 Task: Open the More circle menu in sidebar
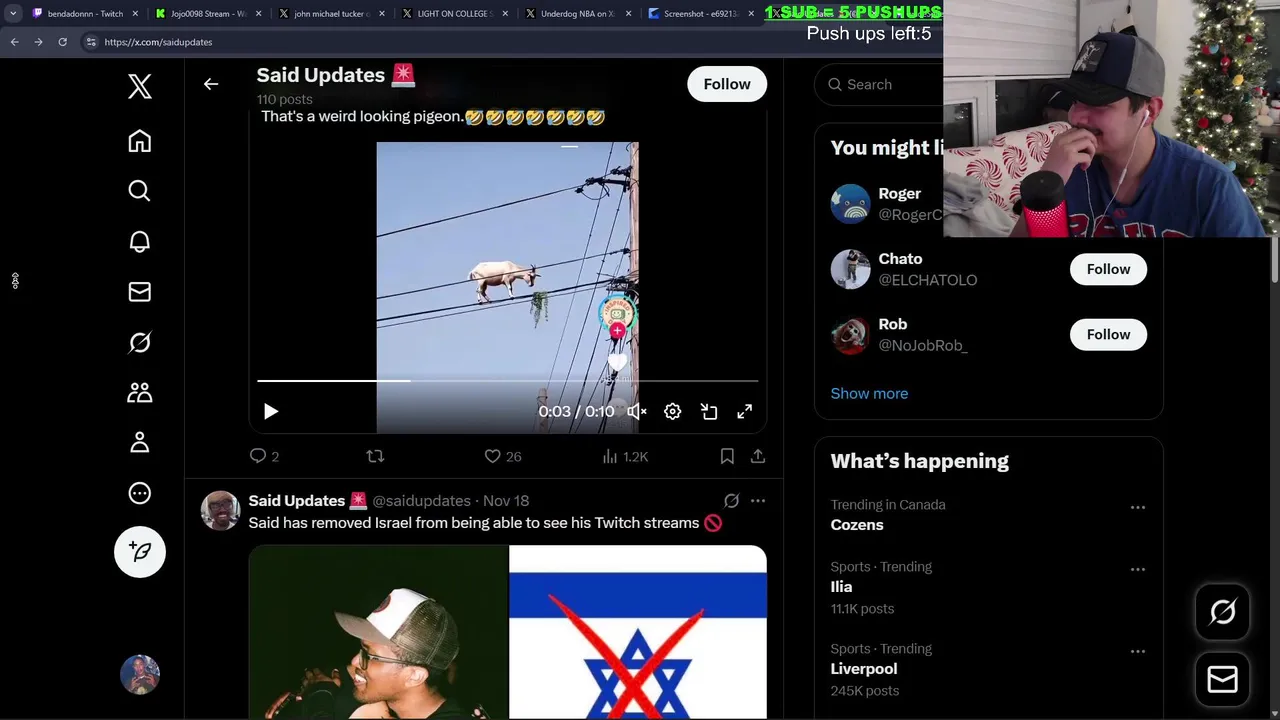click(140, 493)
